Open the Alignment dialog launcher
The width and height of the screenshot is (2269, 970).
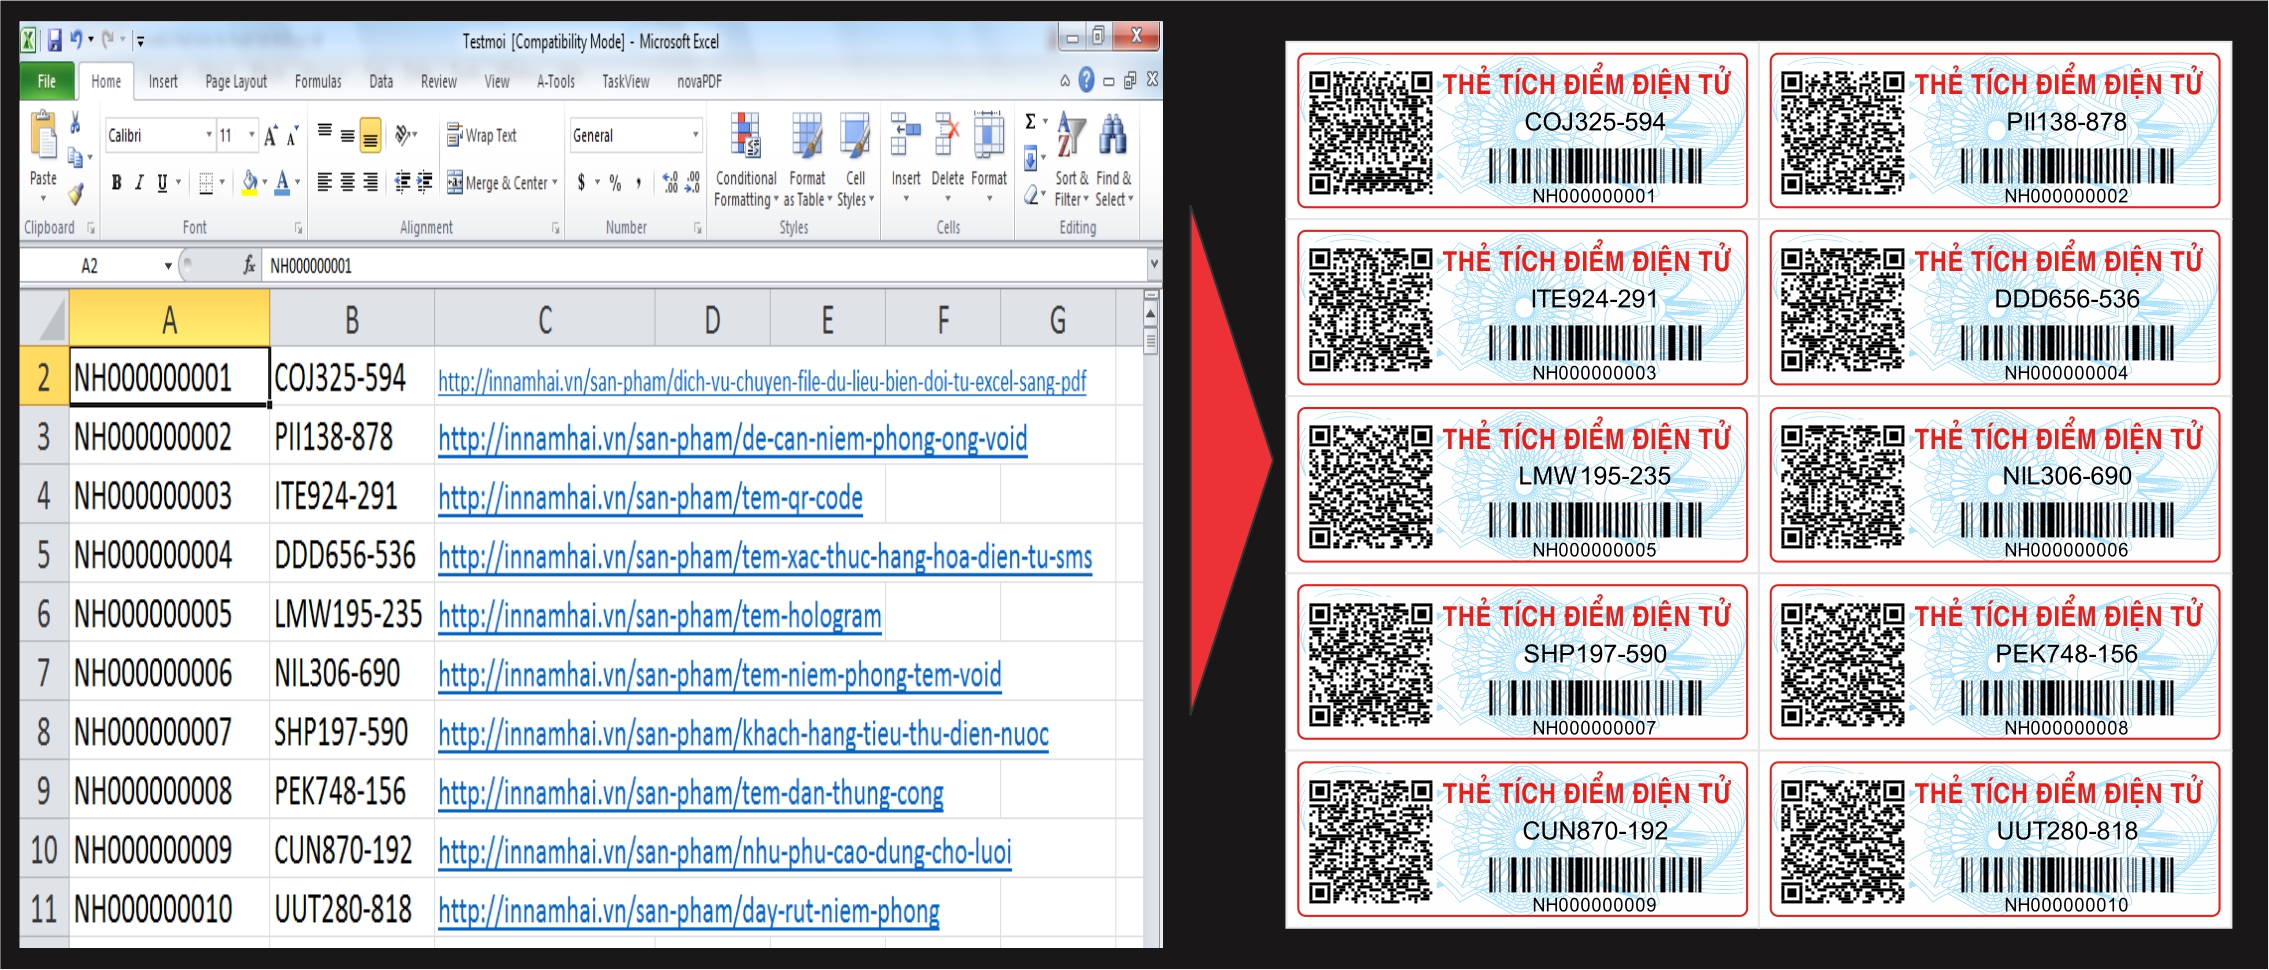click(556, 229)
